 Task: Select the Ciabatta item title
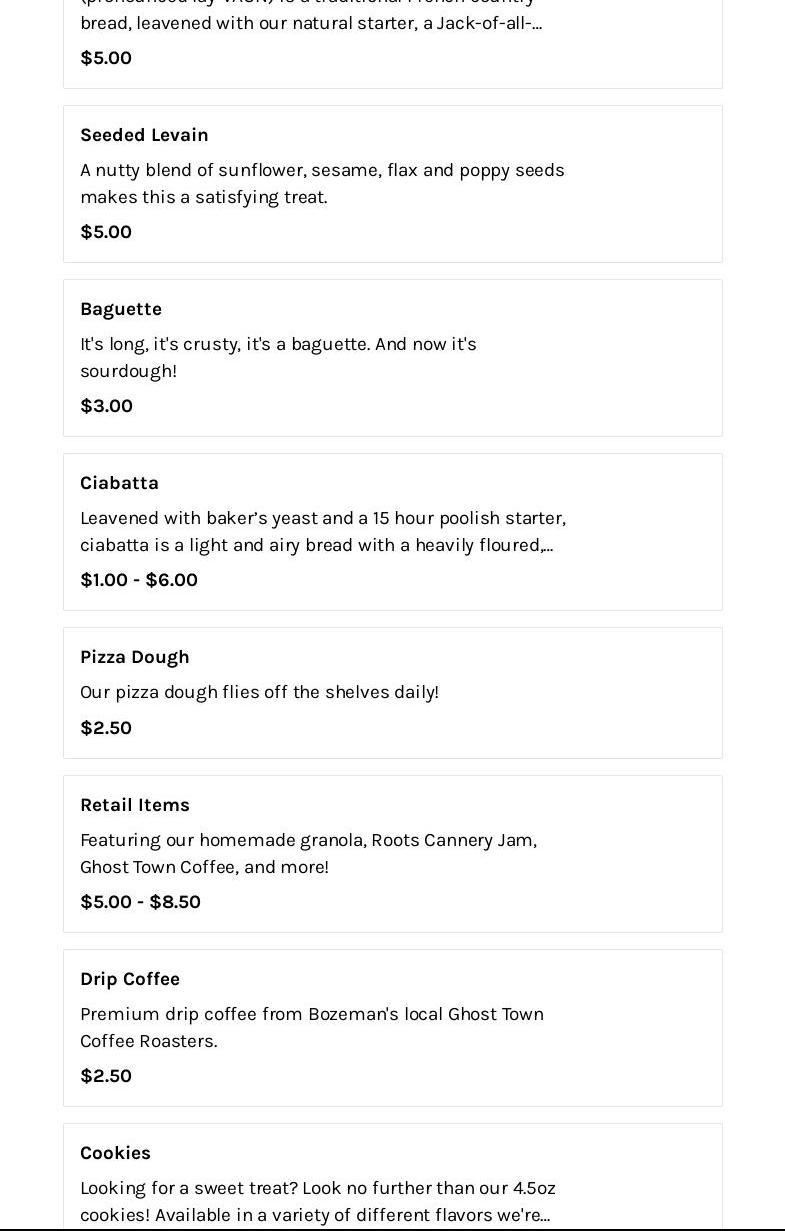click(x=119, y=483)
